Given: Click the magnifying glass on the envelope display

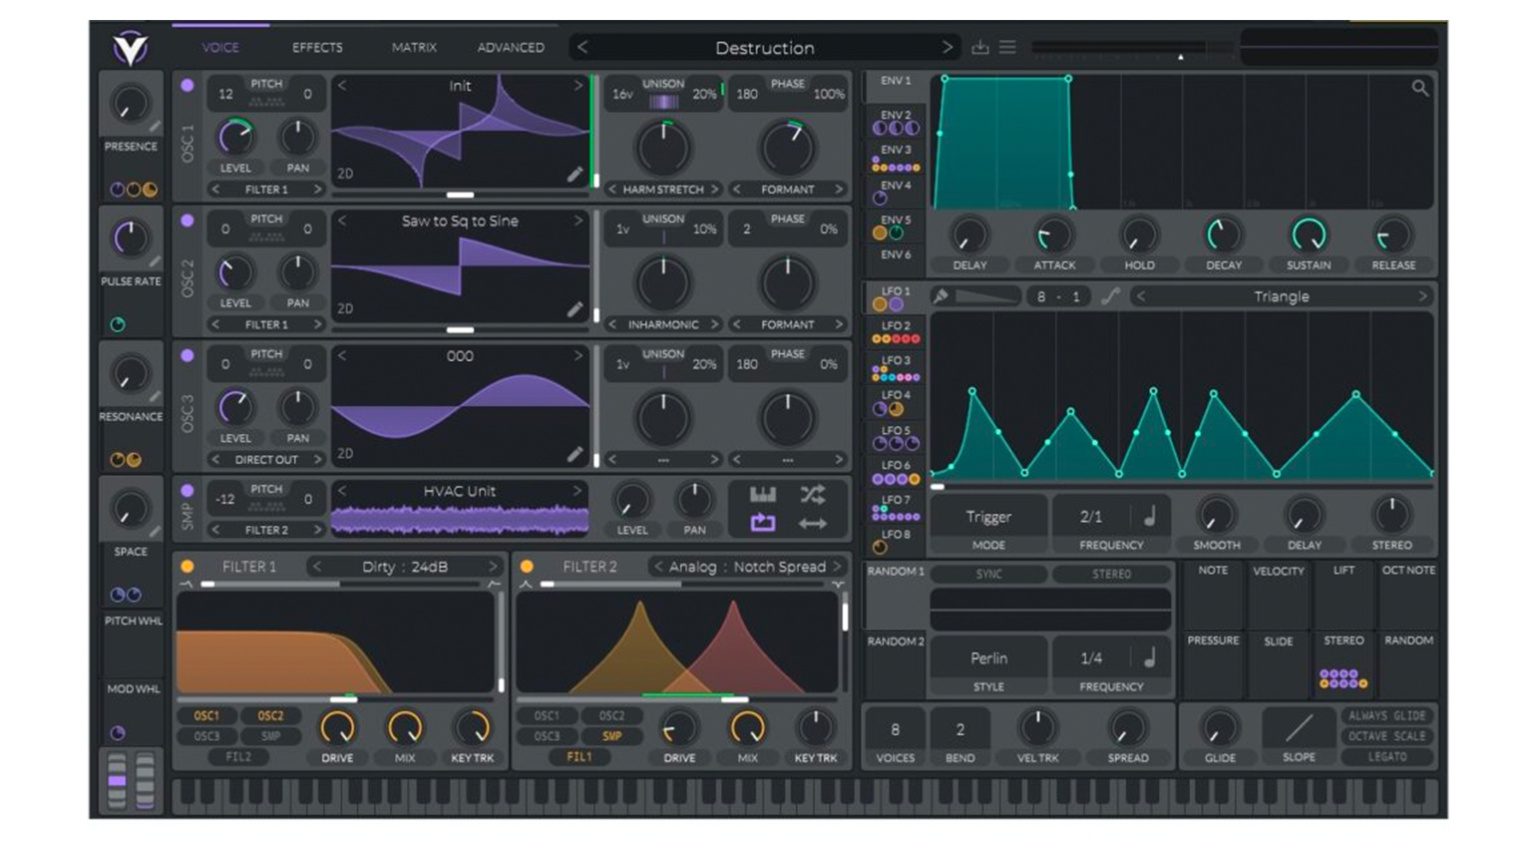Looking at the screenshot, I should coord(1421,86).
